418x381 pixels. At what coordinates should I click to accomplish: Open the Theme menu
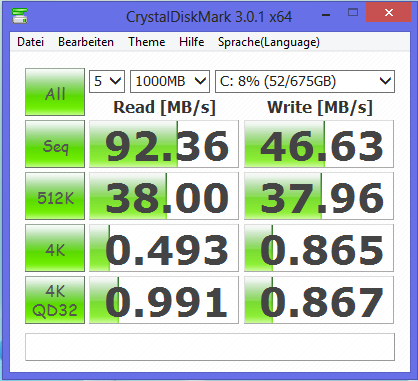[147, 42]
